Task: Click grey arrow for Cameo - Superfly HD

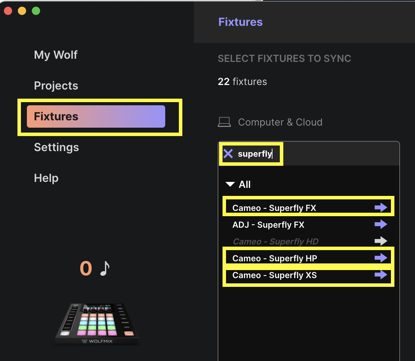Action: [x=380, y=241]
